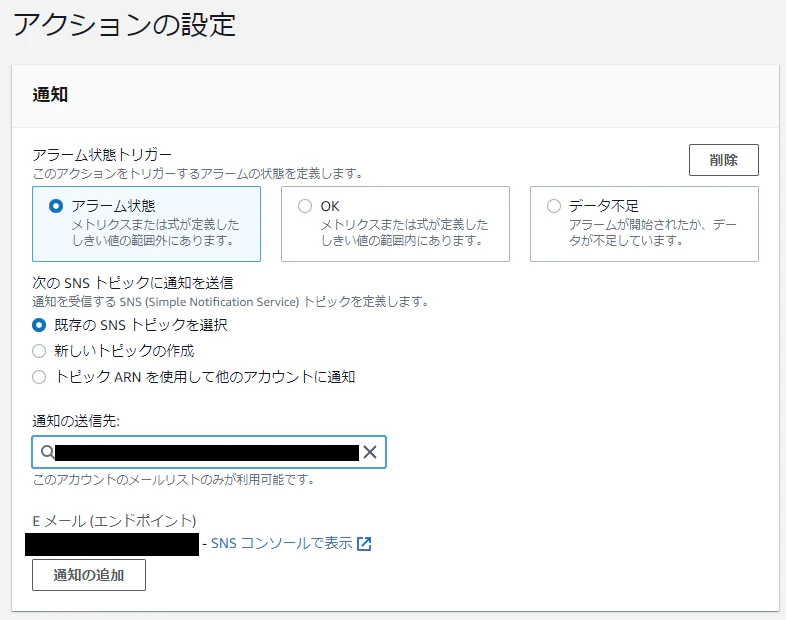The image size is (786, 620).
Task: Select the OK alarm state trigger
Action: coord(395,224)
